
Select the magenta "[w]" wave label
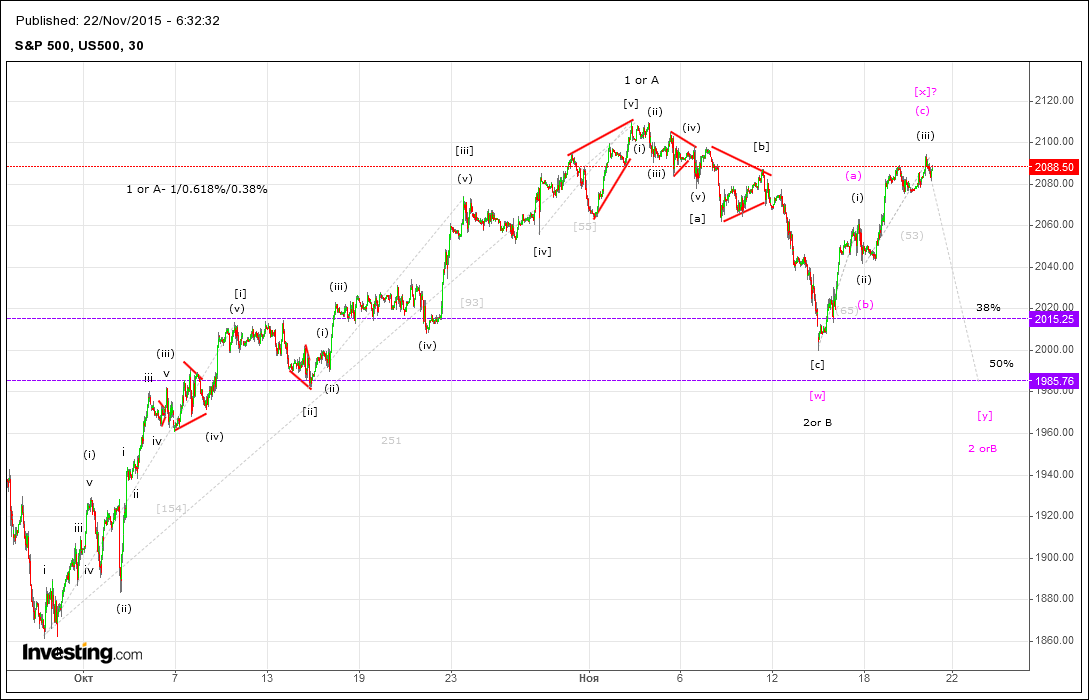point(817,395)
